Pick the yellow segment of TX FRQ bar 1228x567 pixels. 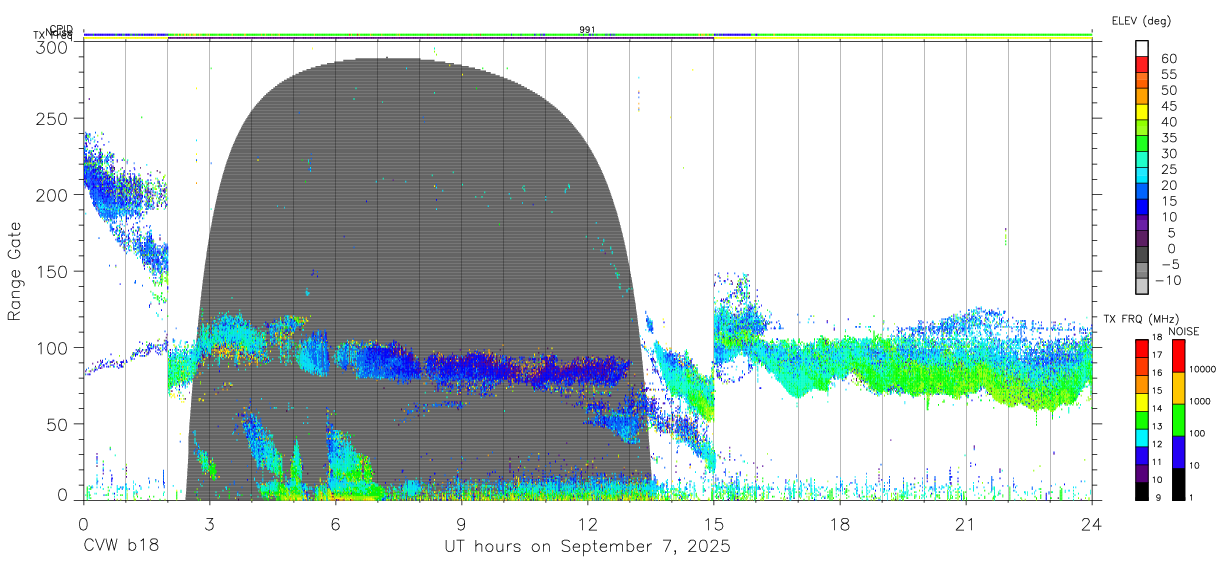(1141, 402)
